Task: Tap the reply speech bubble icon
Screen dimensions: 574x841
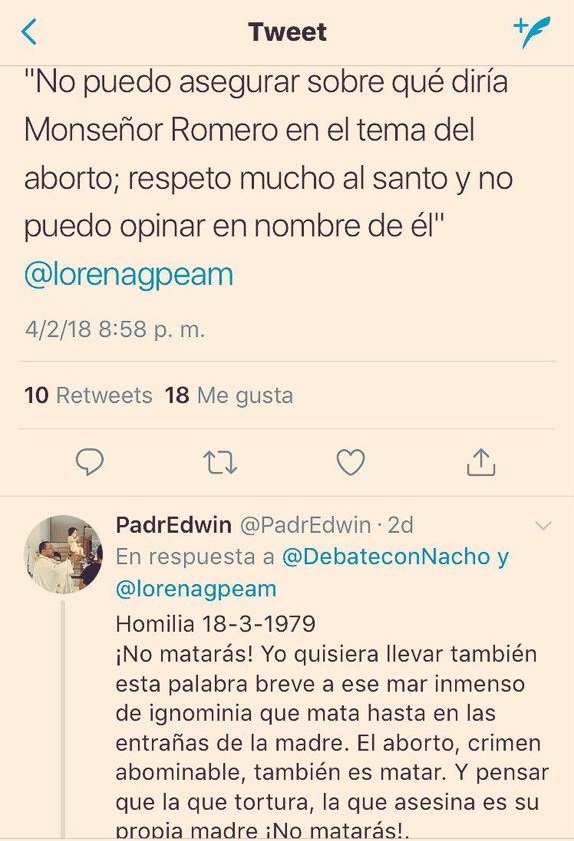Action: (90, 462)
